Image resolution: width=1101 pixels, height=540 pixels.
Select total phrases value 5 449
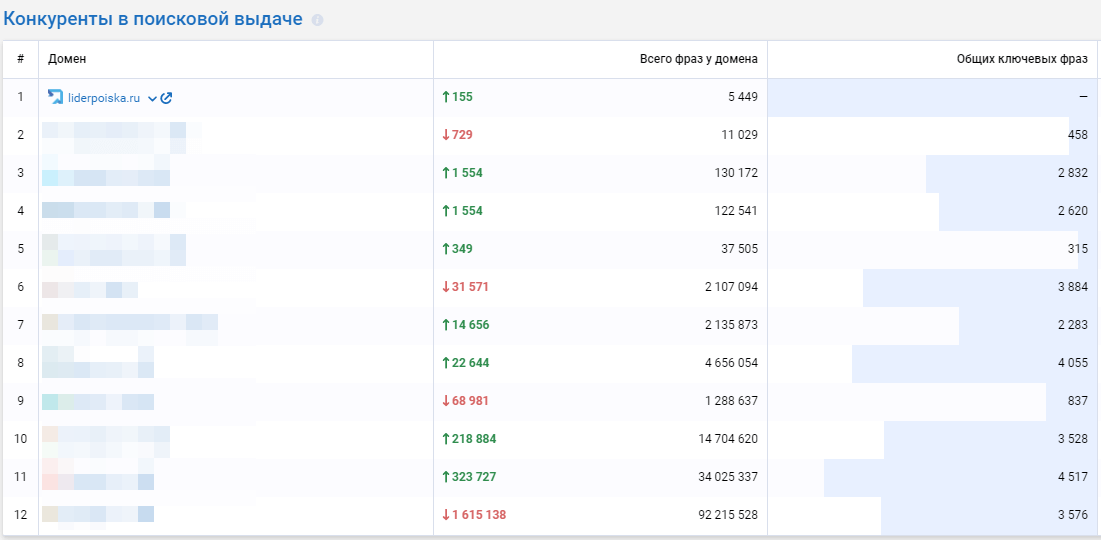(743, 97)
